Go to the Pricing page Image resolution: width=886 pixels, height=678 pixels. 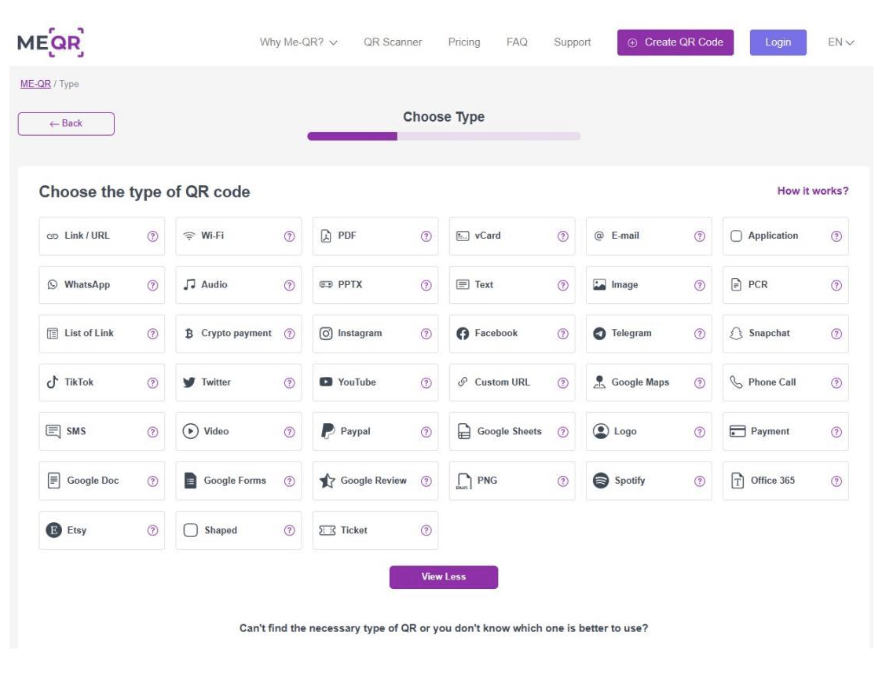tap(464, 42)
